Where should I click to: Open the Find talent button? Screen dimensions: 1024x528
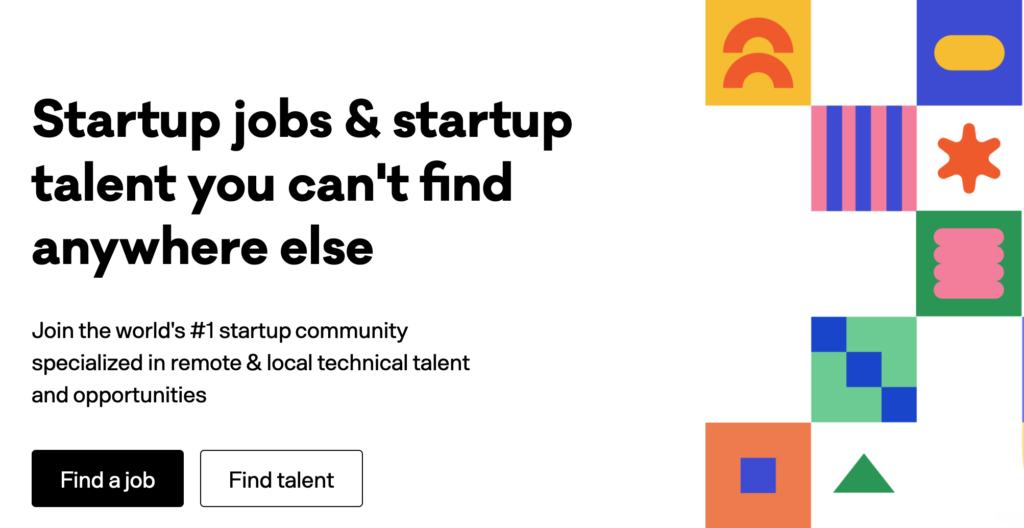(281, 478)
